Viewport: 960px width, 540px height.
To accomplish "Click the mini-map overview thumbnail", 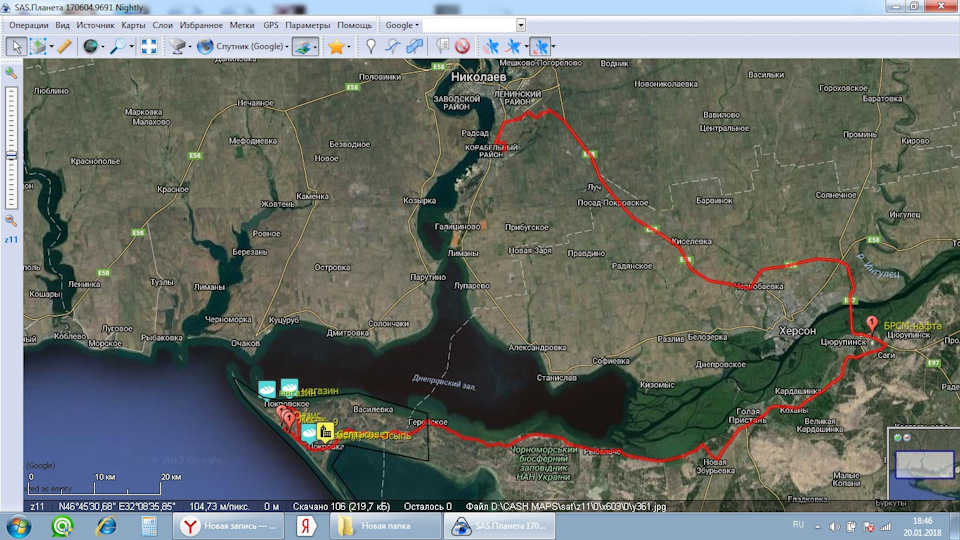I will point(923,465).
